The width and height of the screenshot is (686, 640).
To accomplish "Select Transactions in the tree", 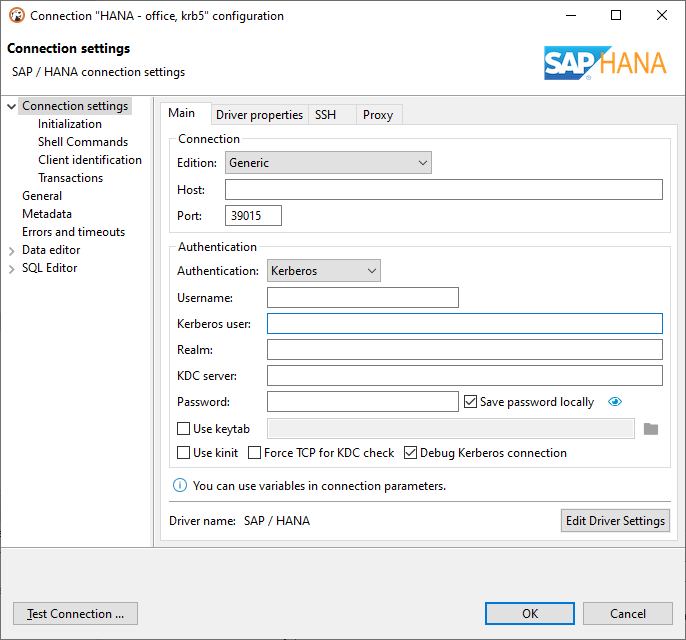I will click(70, 178).
